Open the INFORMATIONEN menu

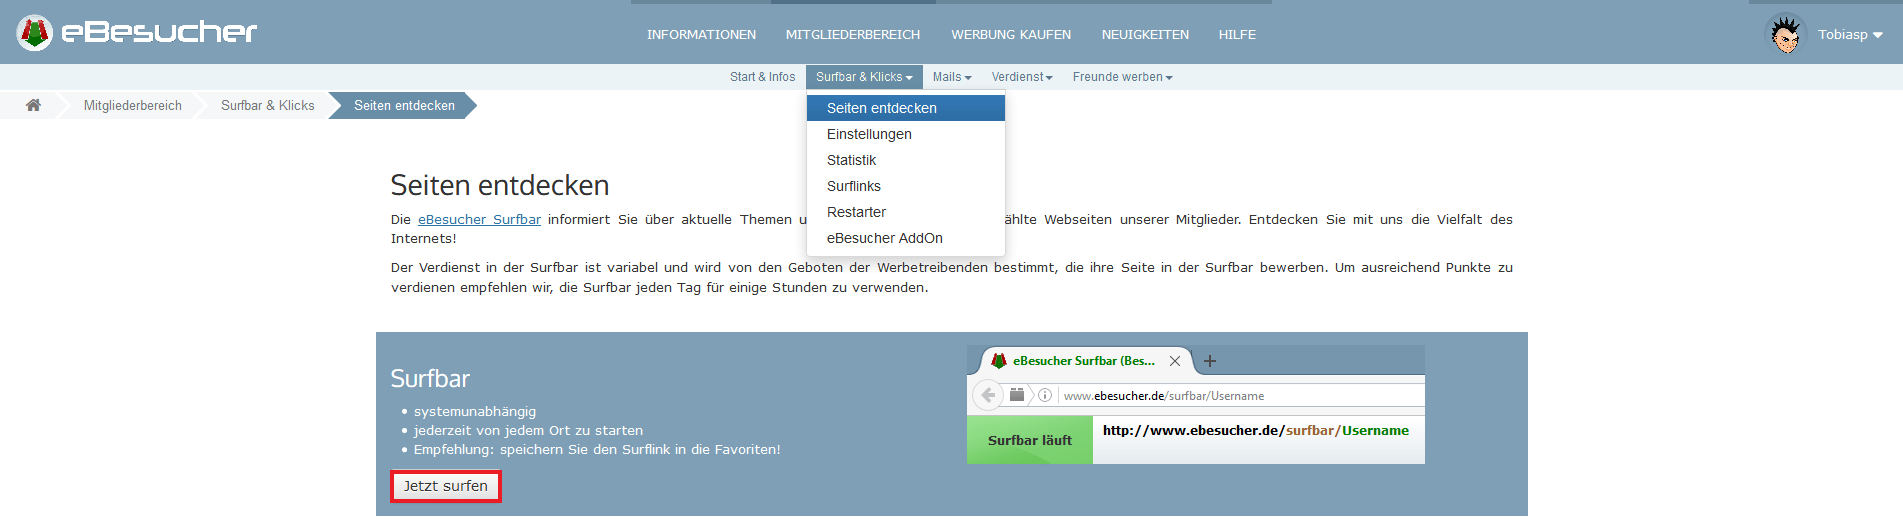point(701,34)
